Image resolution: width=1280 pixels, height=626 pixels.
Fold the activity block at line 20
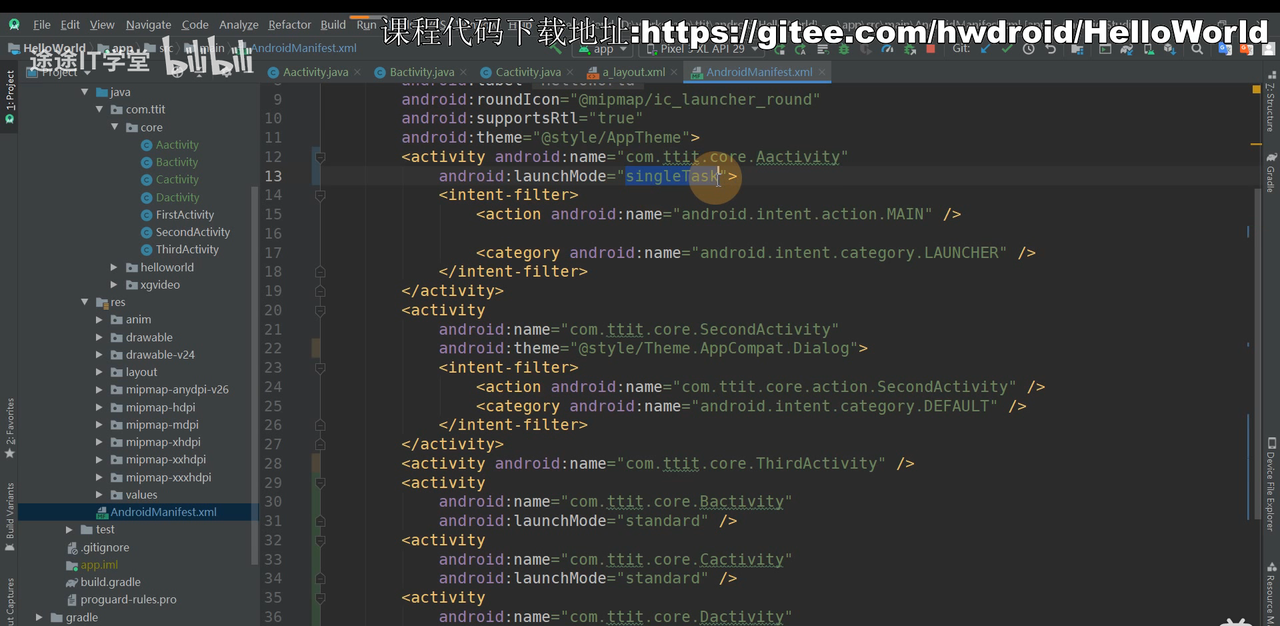(320, 310)
